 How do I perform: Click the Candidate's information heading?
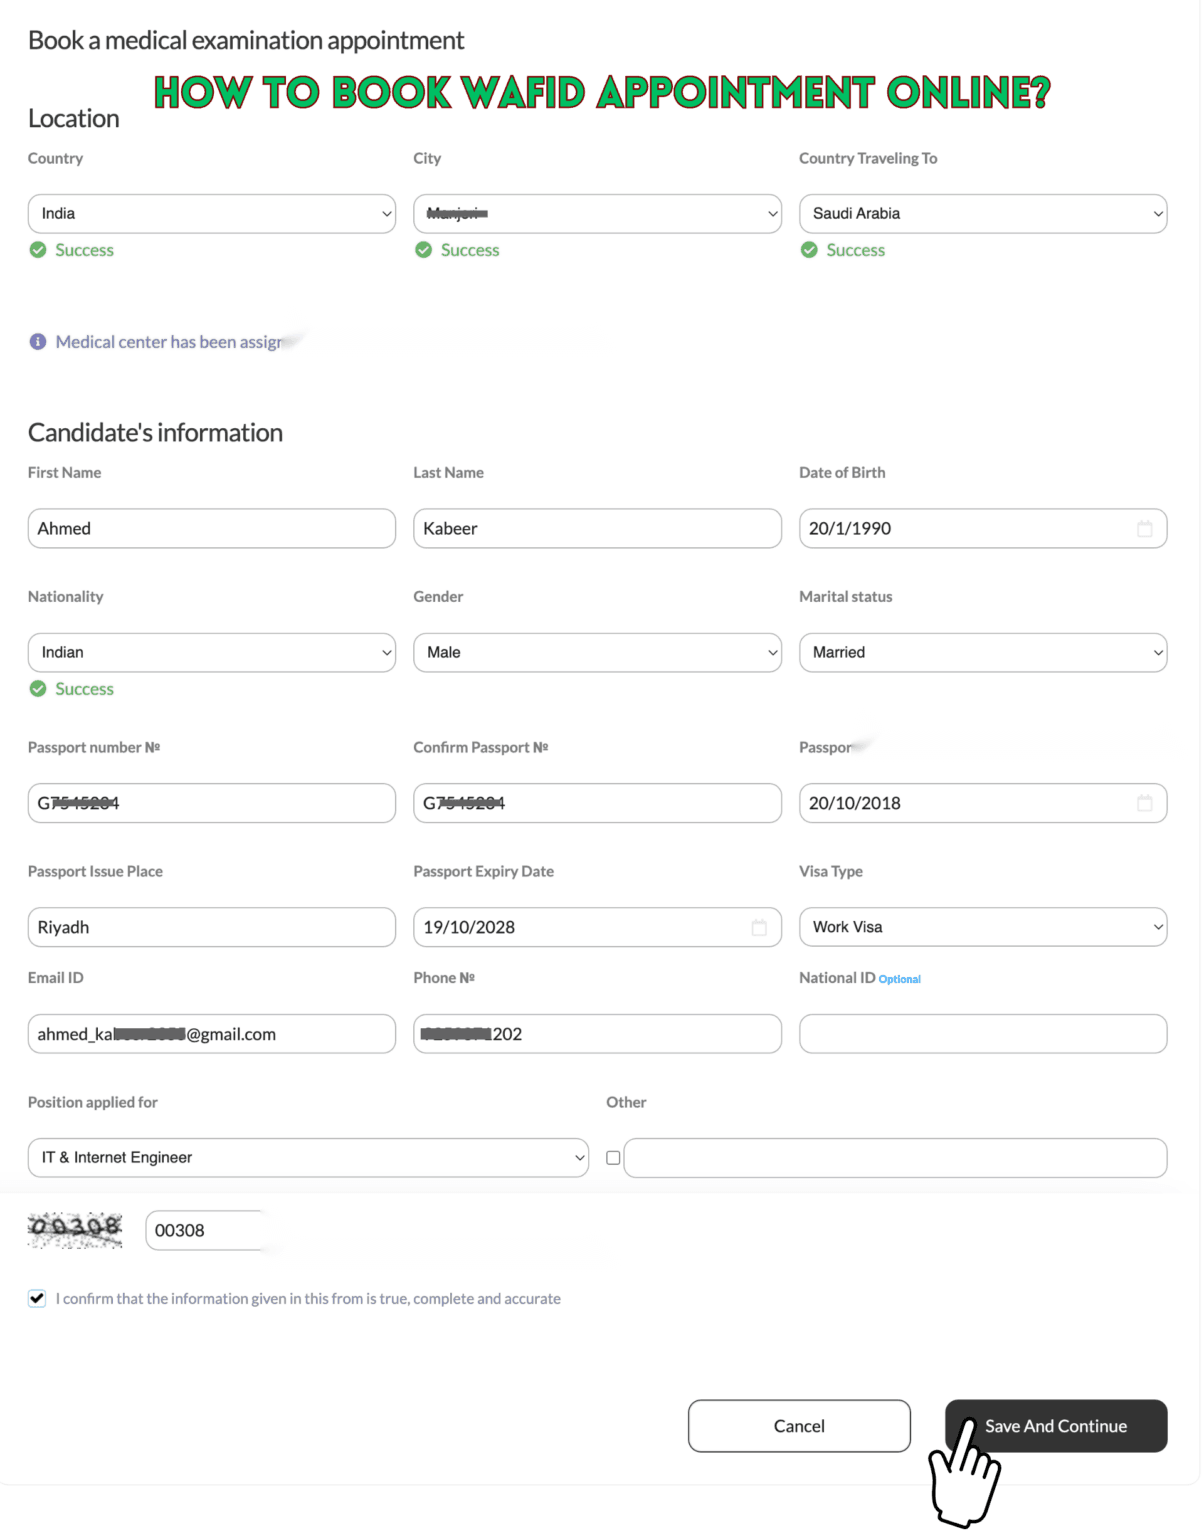click(x=155, y=432)
